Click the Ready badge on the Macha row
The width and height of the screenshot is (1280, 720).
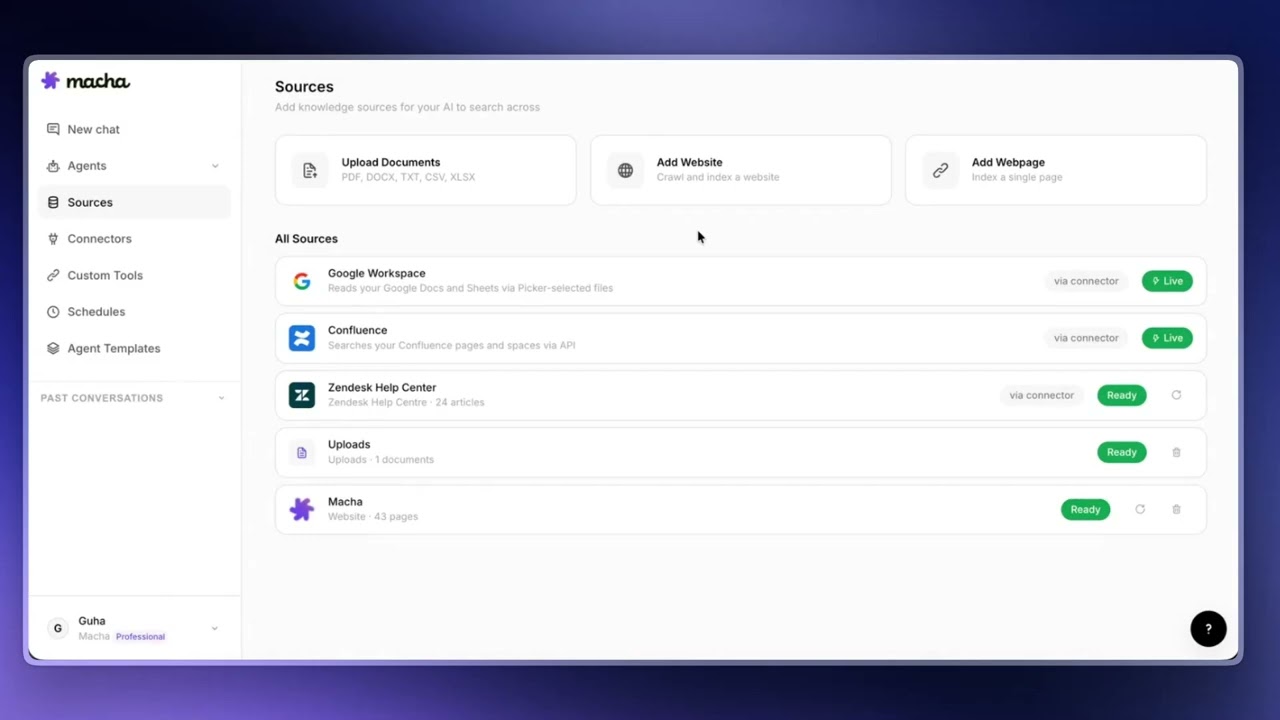coord(1086,510)
